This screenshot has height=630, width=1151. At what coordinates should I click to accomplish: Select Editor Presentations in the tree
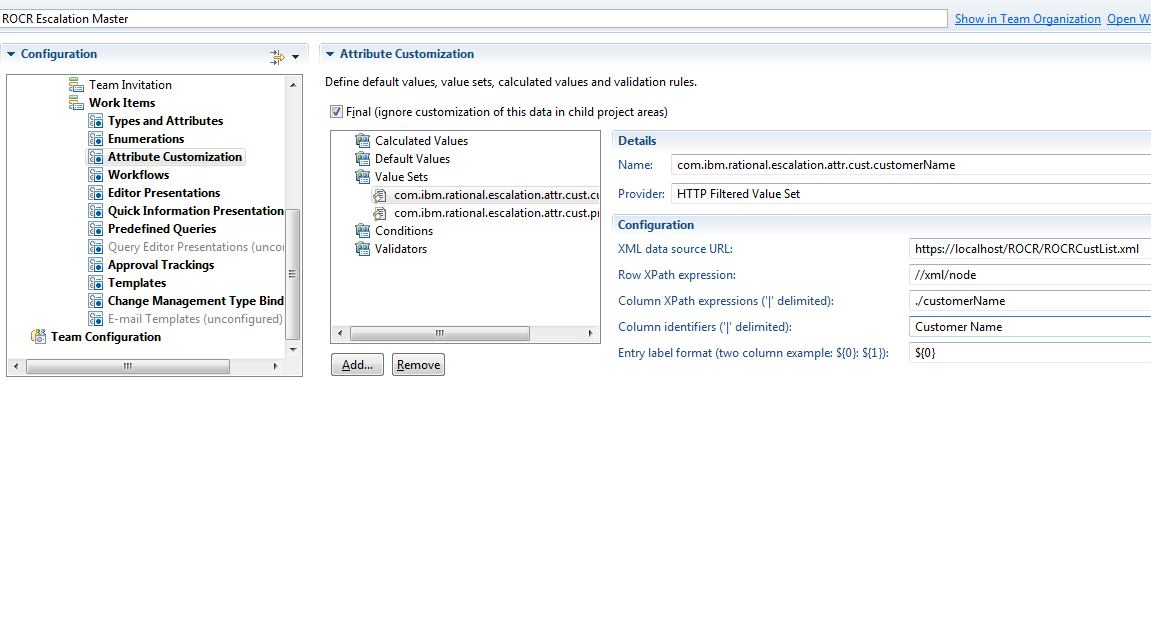pyautogui.click(x=164, y=193)
